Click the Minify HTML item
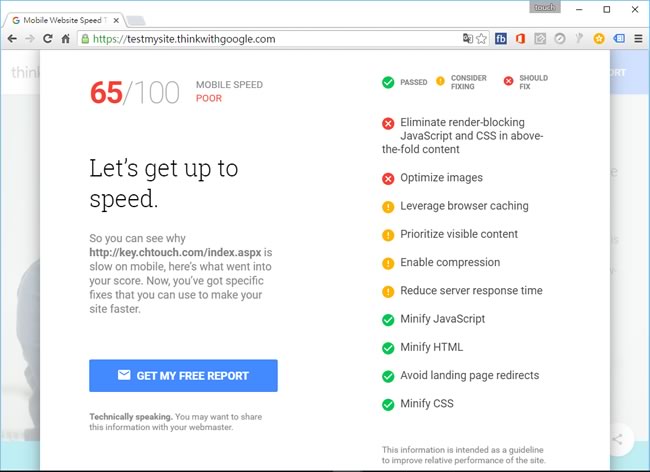 tap(422, 347)
